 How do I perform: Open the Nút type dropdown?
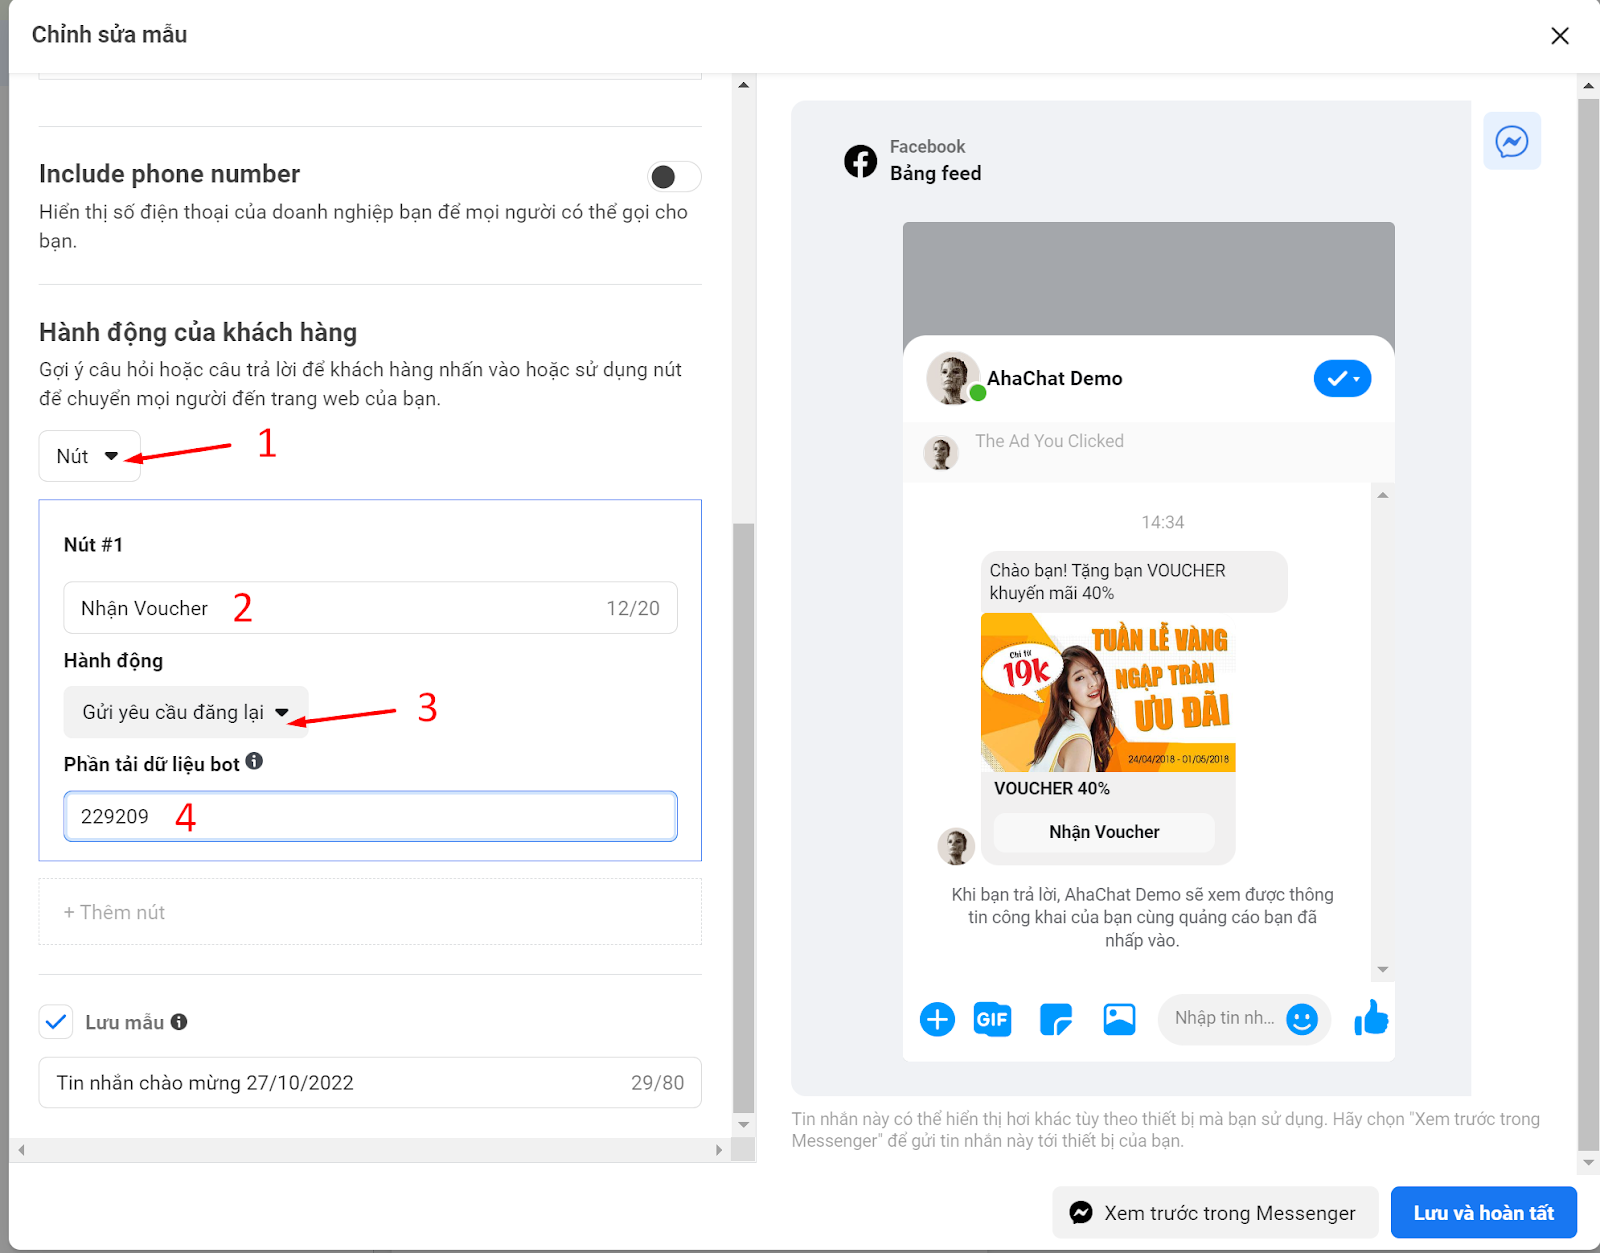pyautogui.click(x=89, y=456)
